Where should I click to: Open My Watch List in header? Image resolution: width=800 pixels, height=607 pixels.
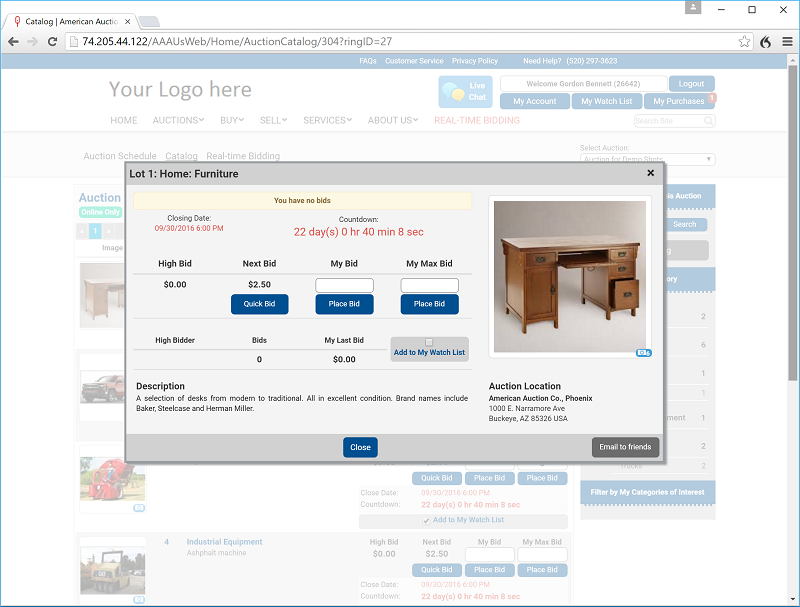coord(607,101)
